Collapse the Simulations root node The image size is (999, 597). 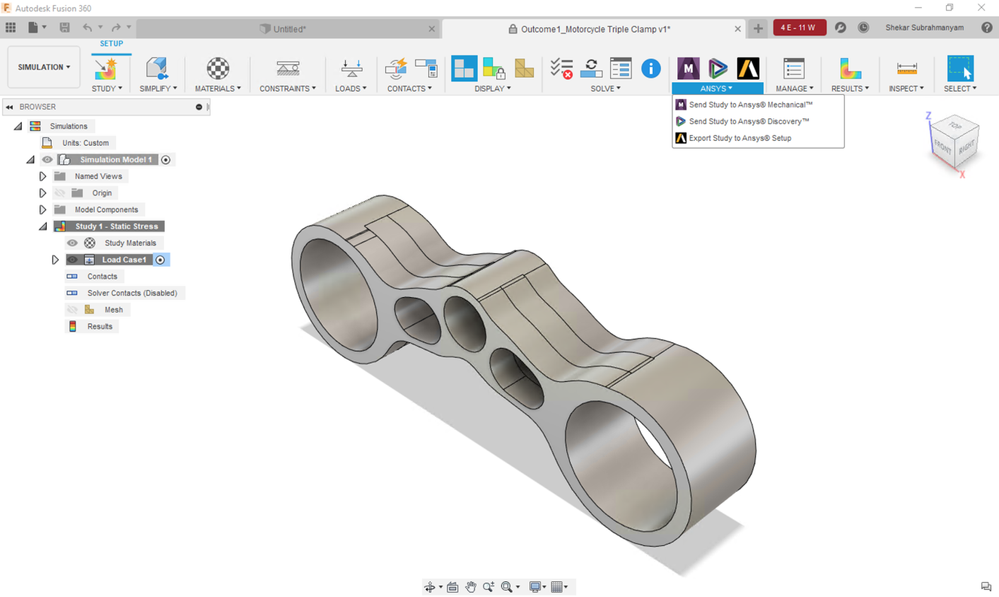(x=18, y=126)
